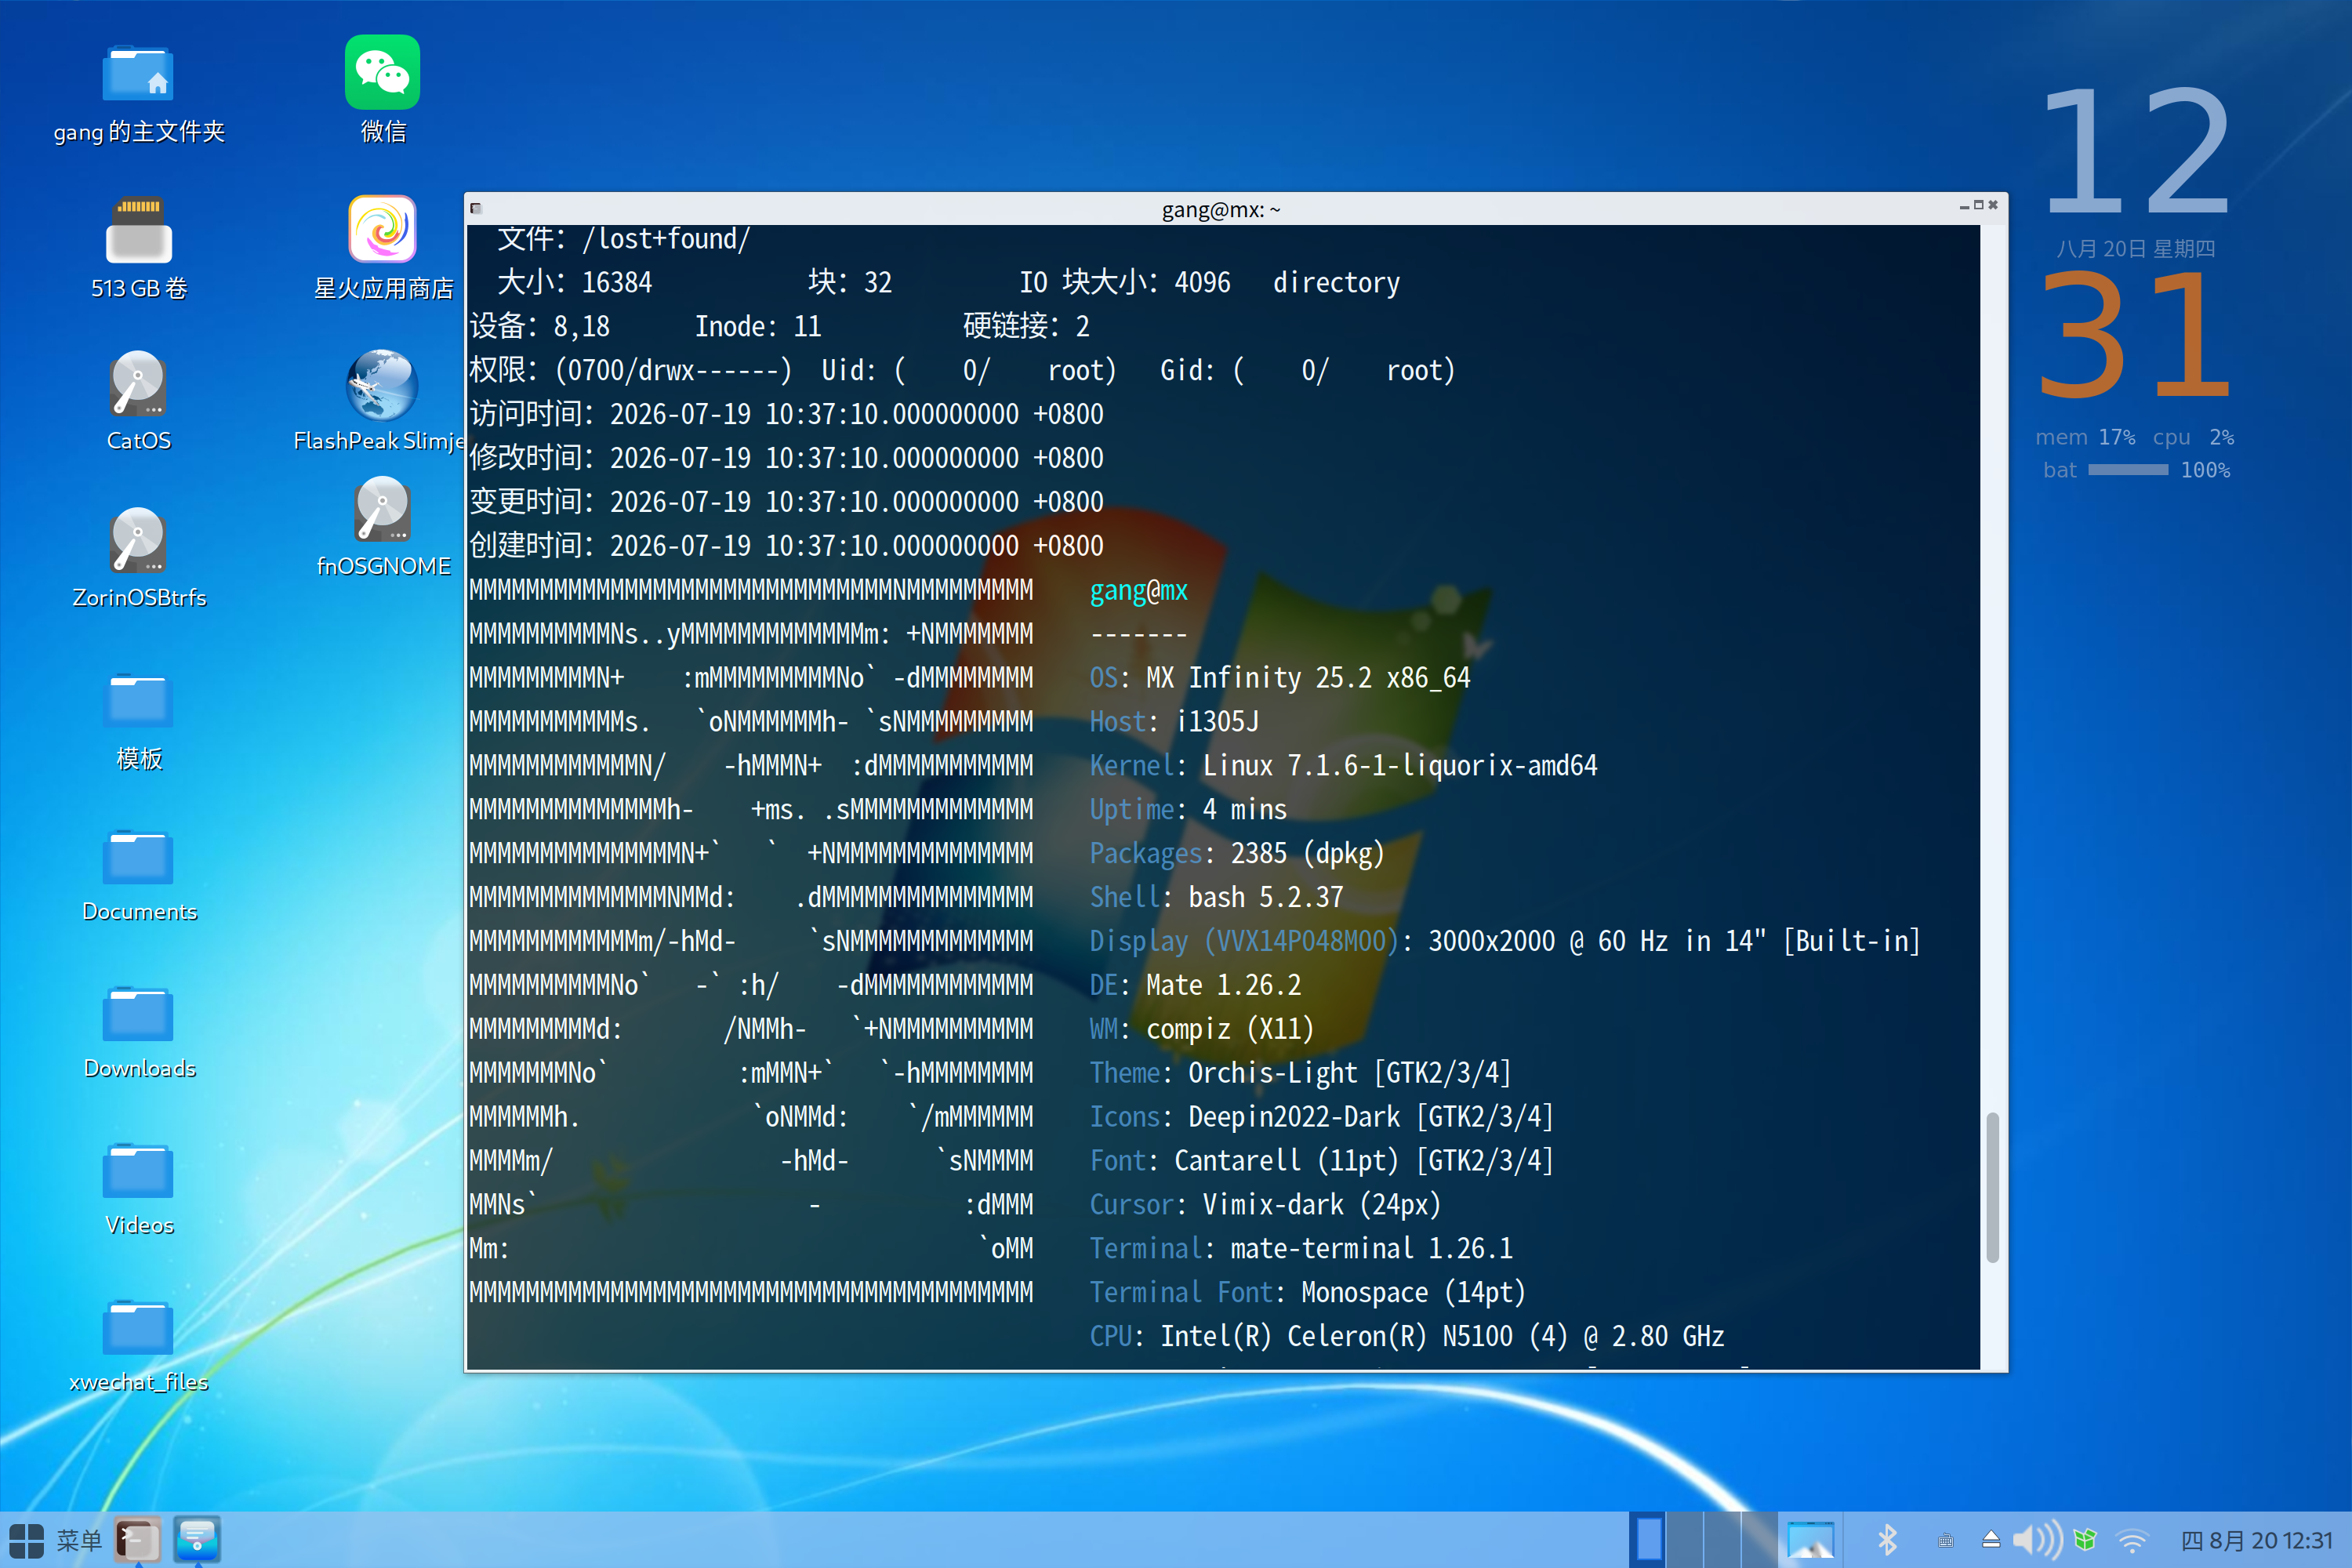
Task: Open the Downloads folder on the desktop
Action: point(138,1014)
